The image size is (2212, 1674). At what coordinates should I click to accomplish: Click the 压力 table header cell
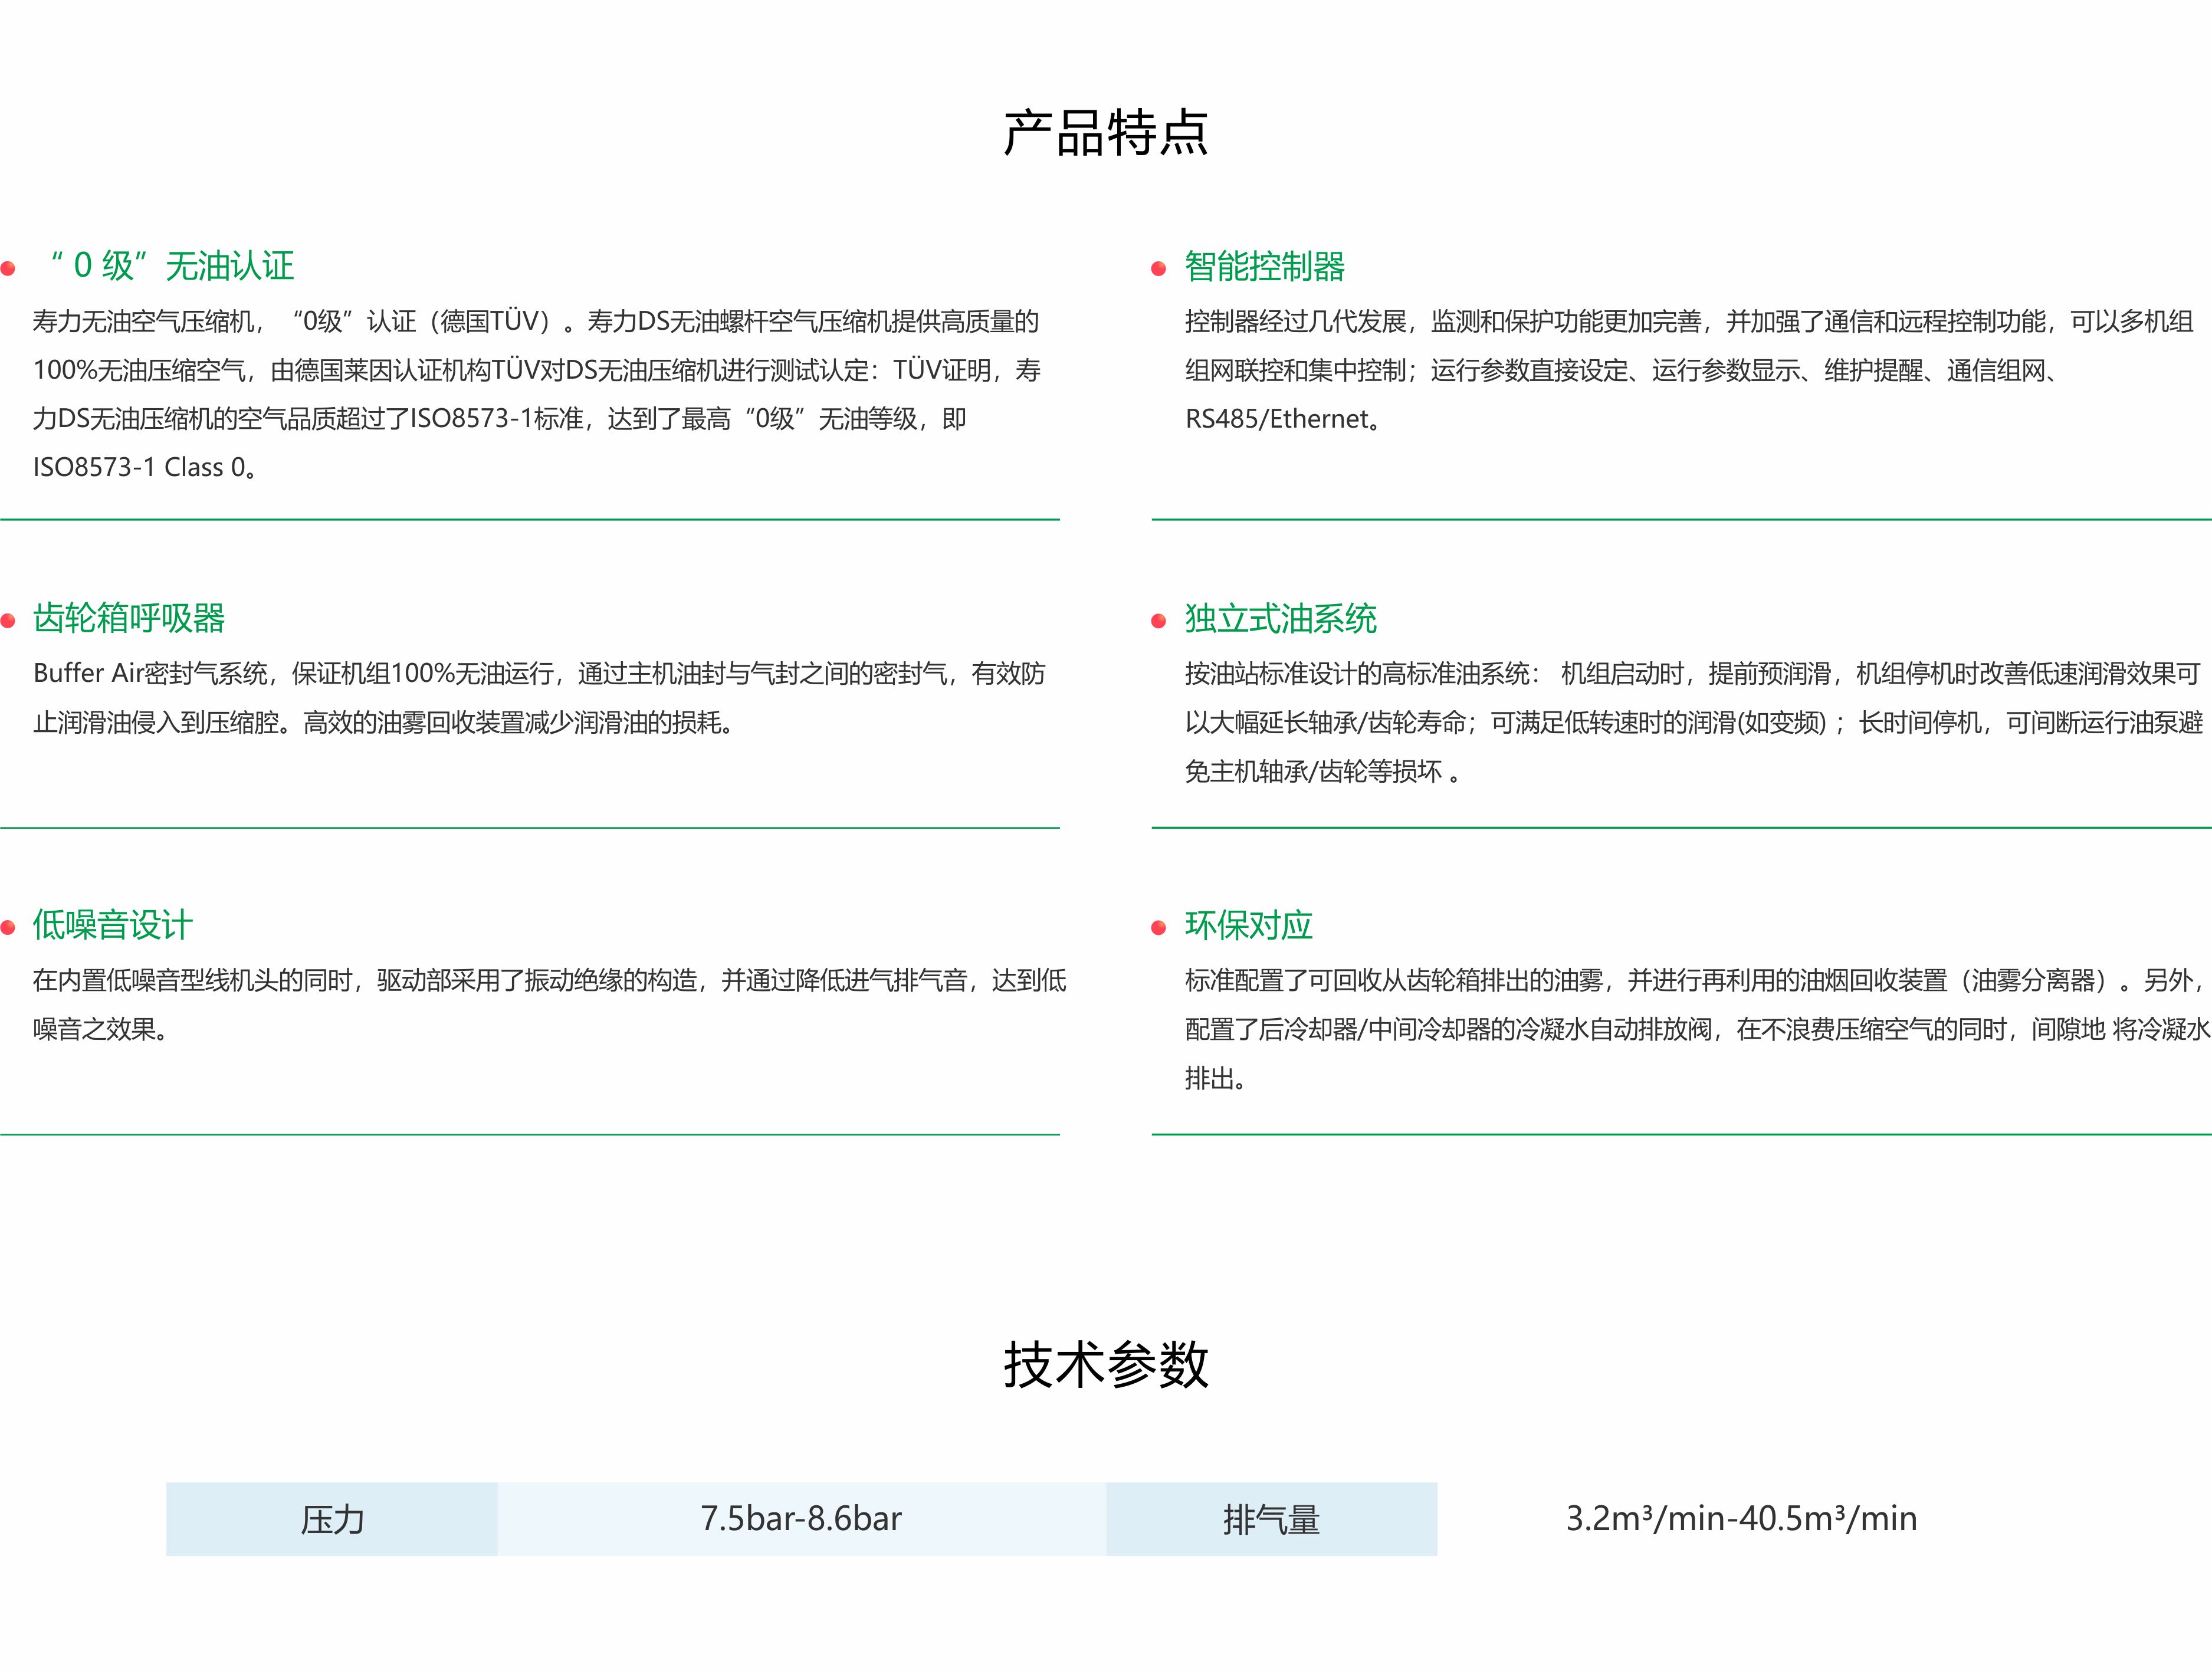[x=332, y=1519]
